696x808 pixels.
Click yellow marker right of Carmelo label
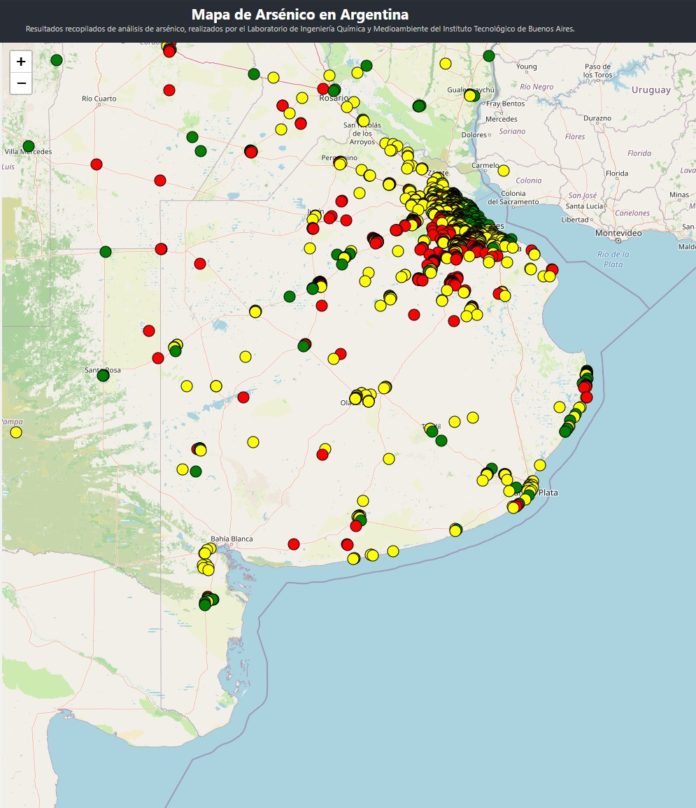pyautogui.click(x=503, y=171)
